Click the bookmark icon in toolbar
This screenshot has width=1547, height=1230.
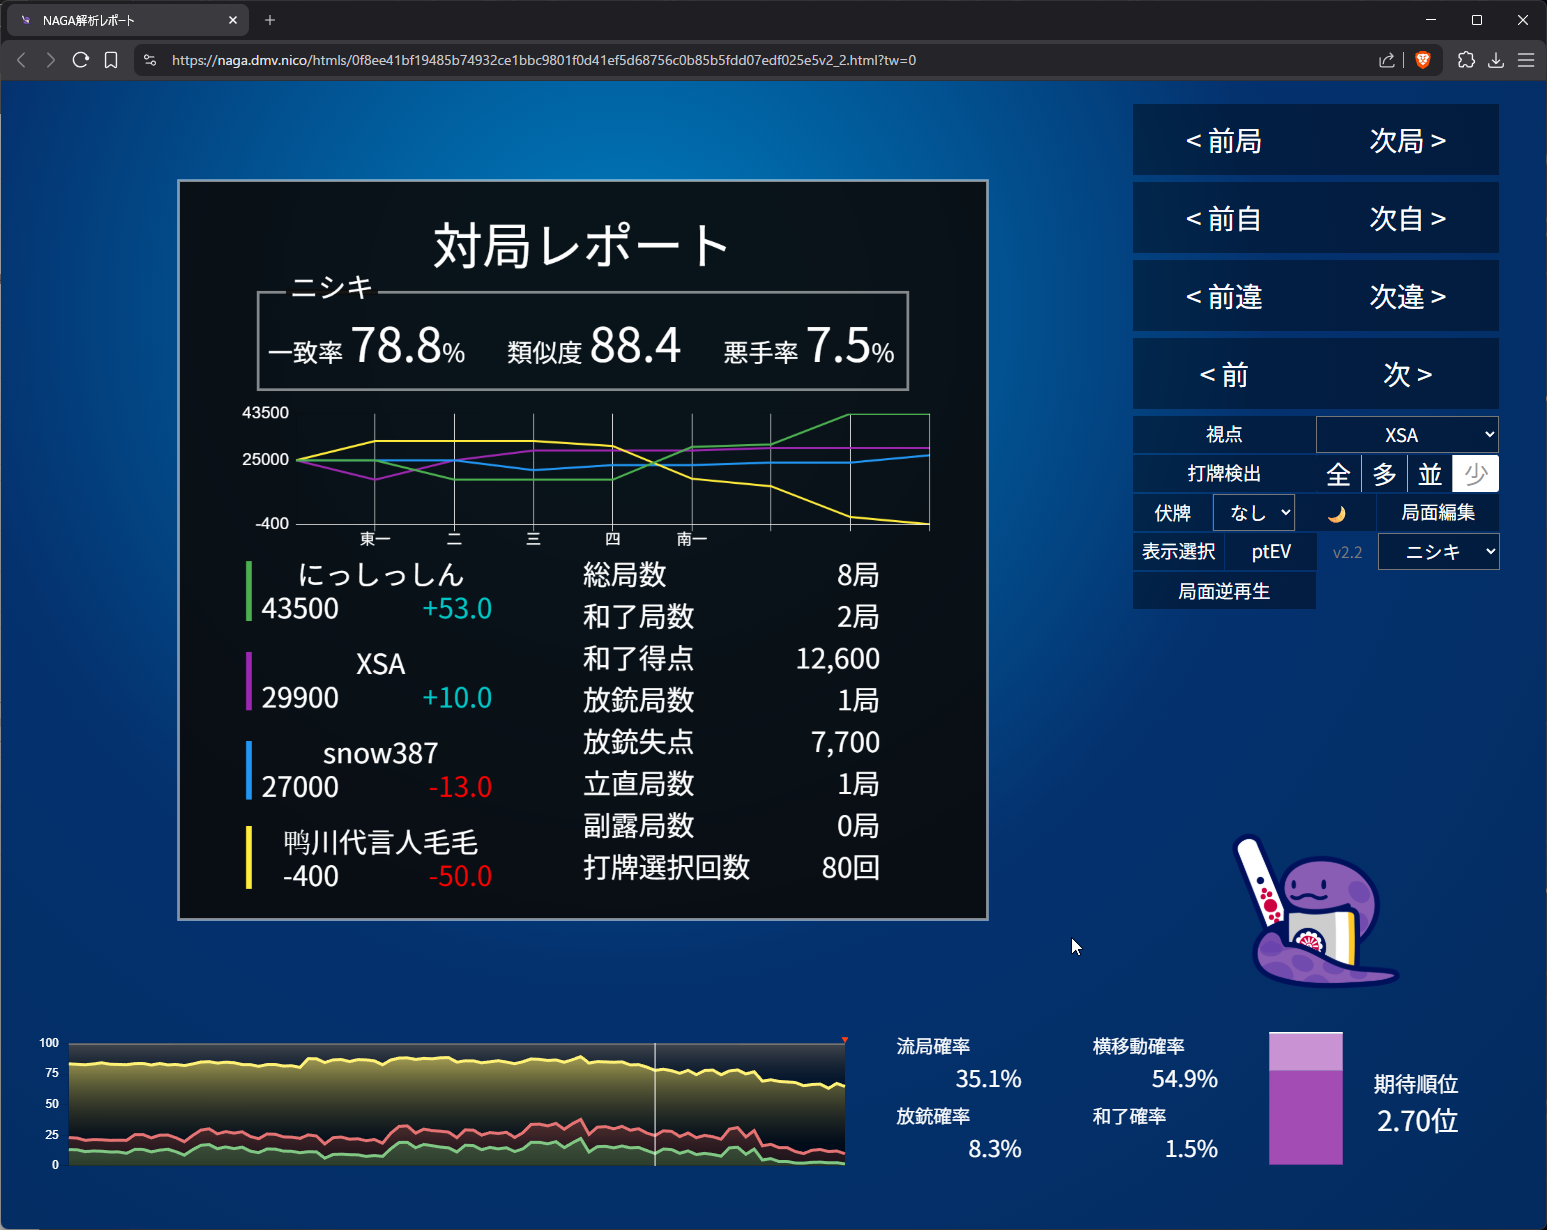(111, 60)
